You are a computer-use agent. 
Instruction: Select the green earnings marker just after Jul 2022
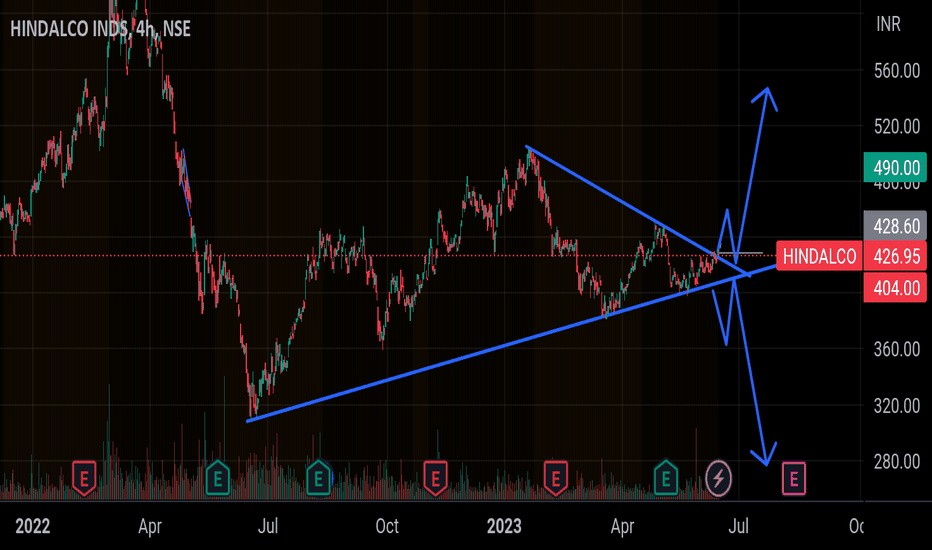pos(319,478)
